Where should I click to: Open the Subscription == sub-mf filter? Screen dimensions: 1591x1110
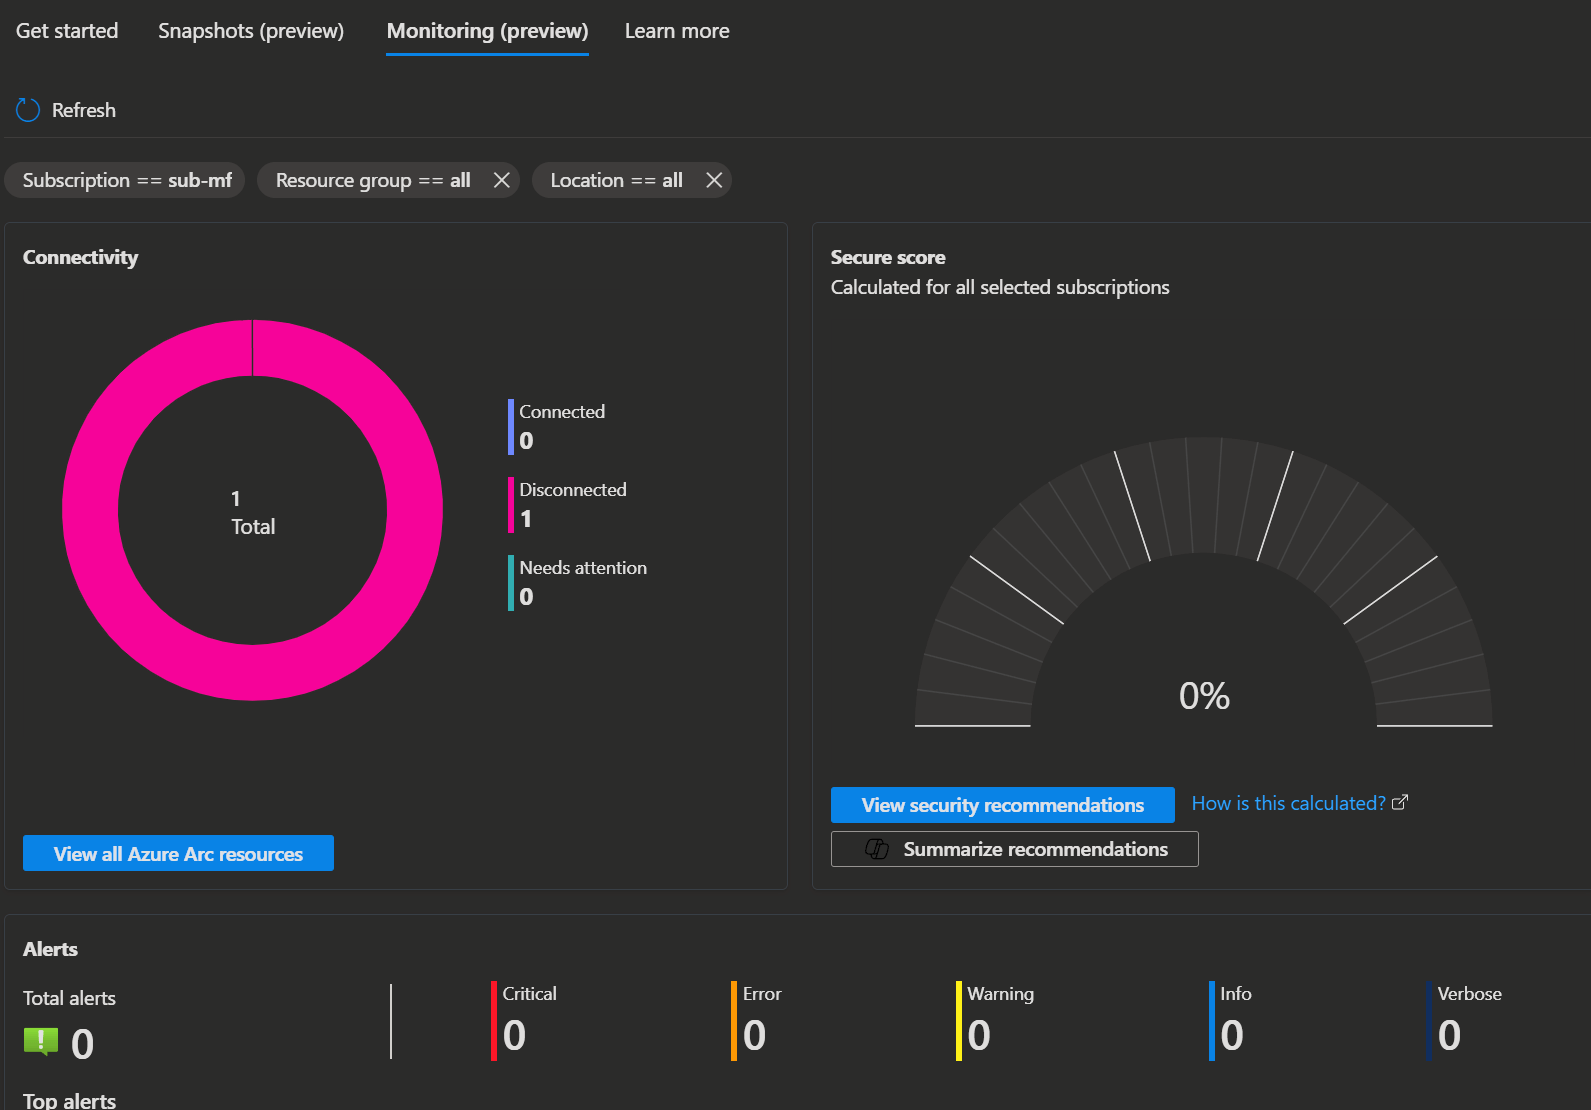pos(126,180)
